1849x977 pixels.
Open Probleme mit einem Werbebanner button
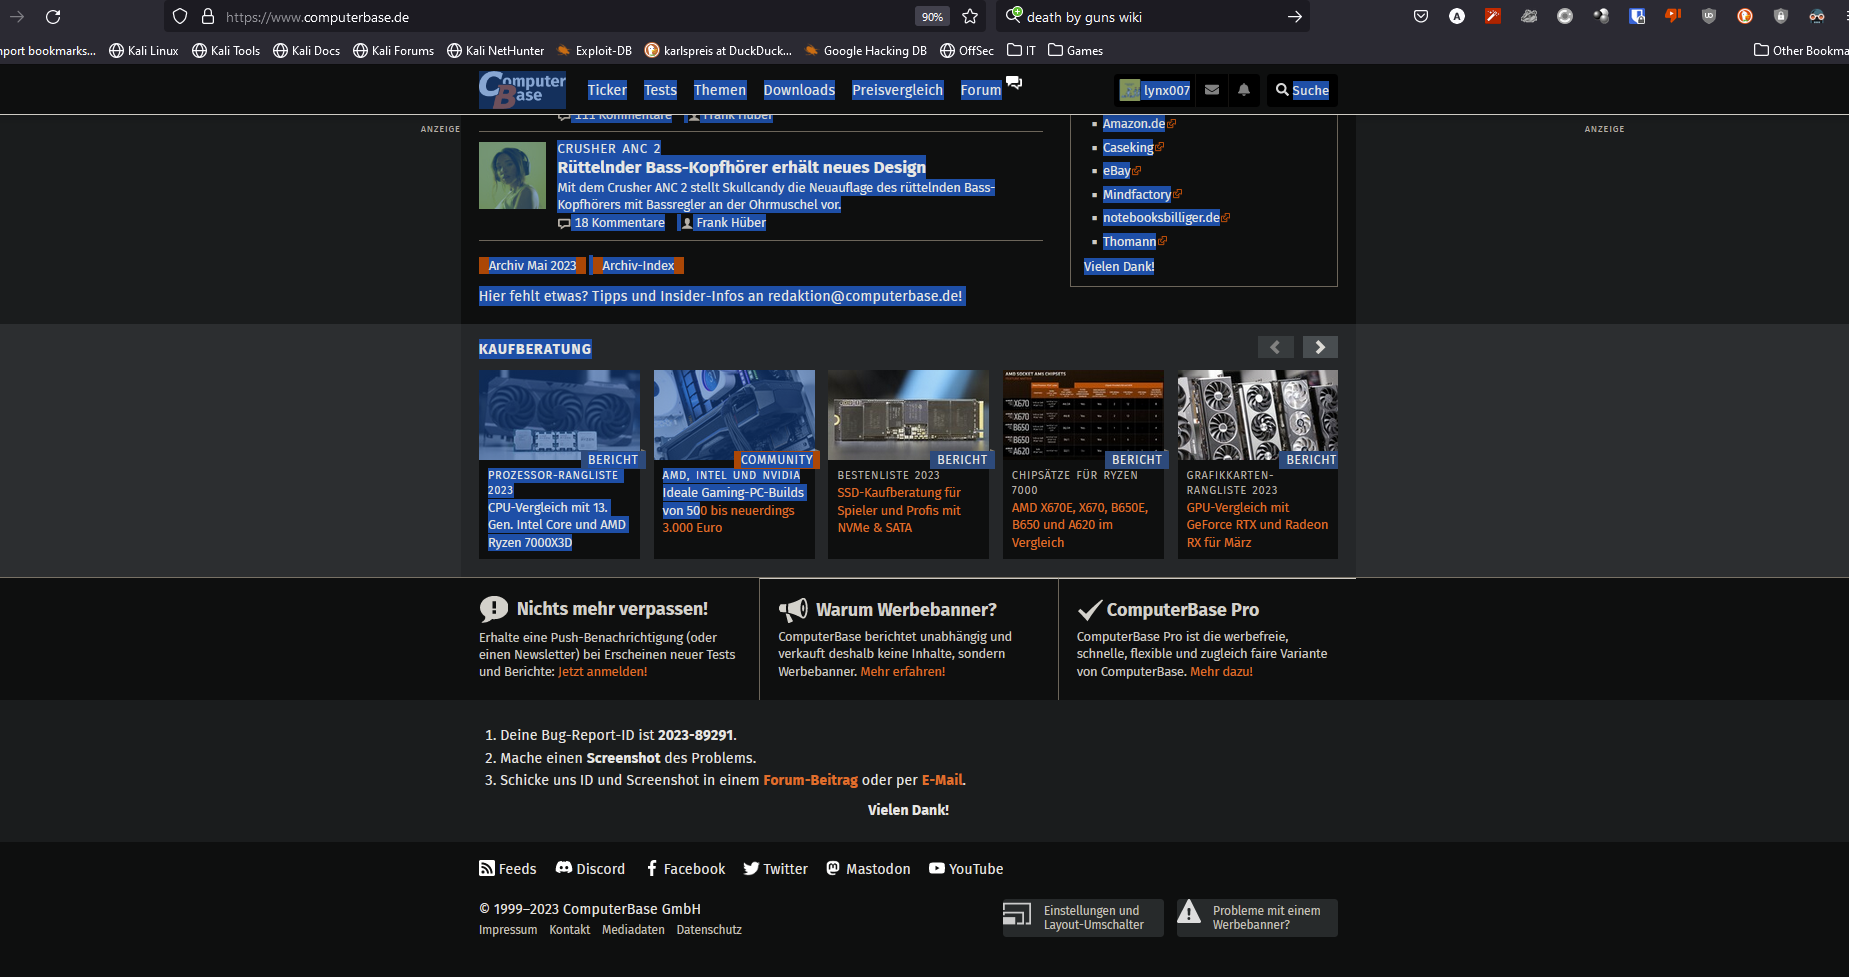pos(1257,918)
